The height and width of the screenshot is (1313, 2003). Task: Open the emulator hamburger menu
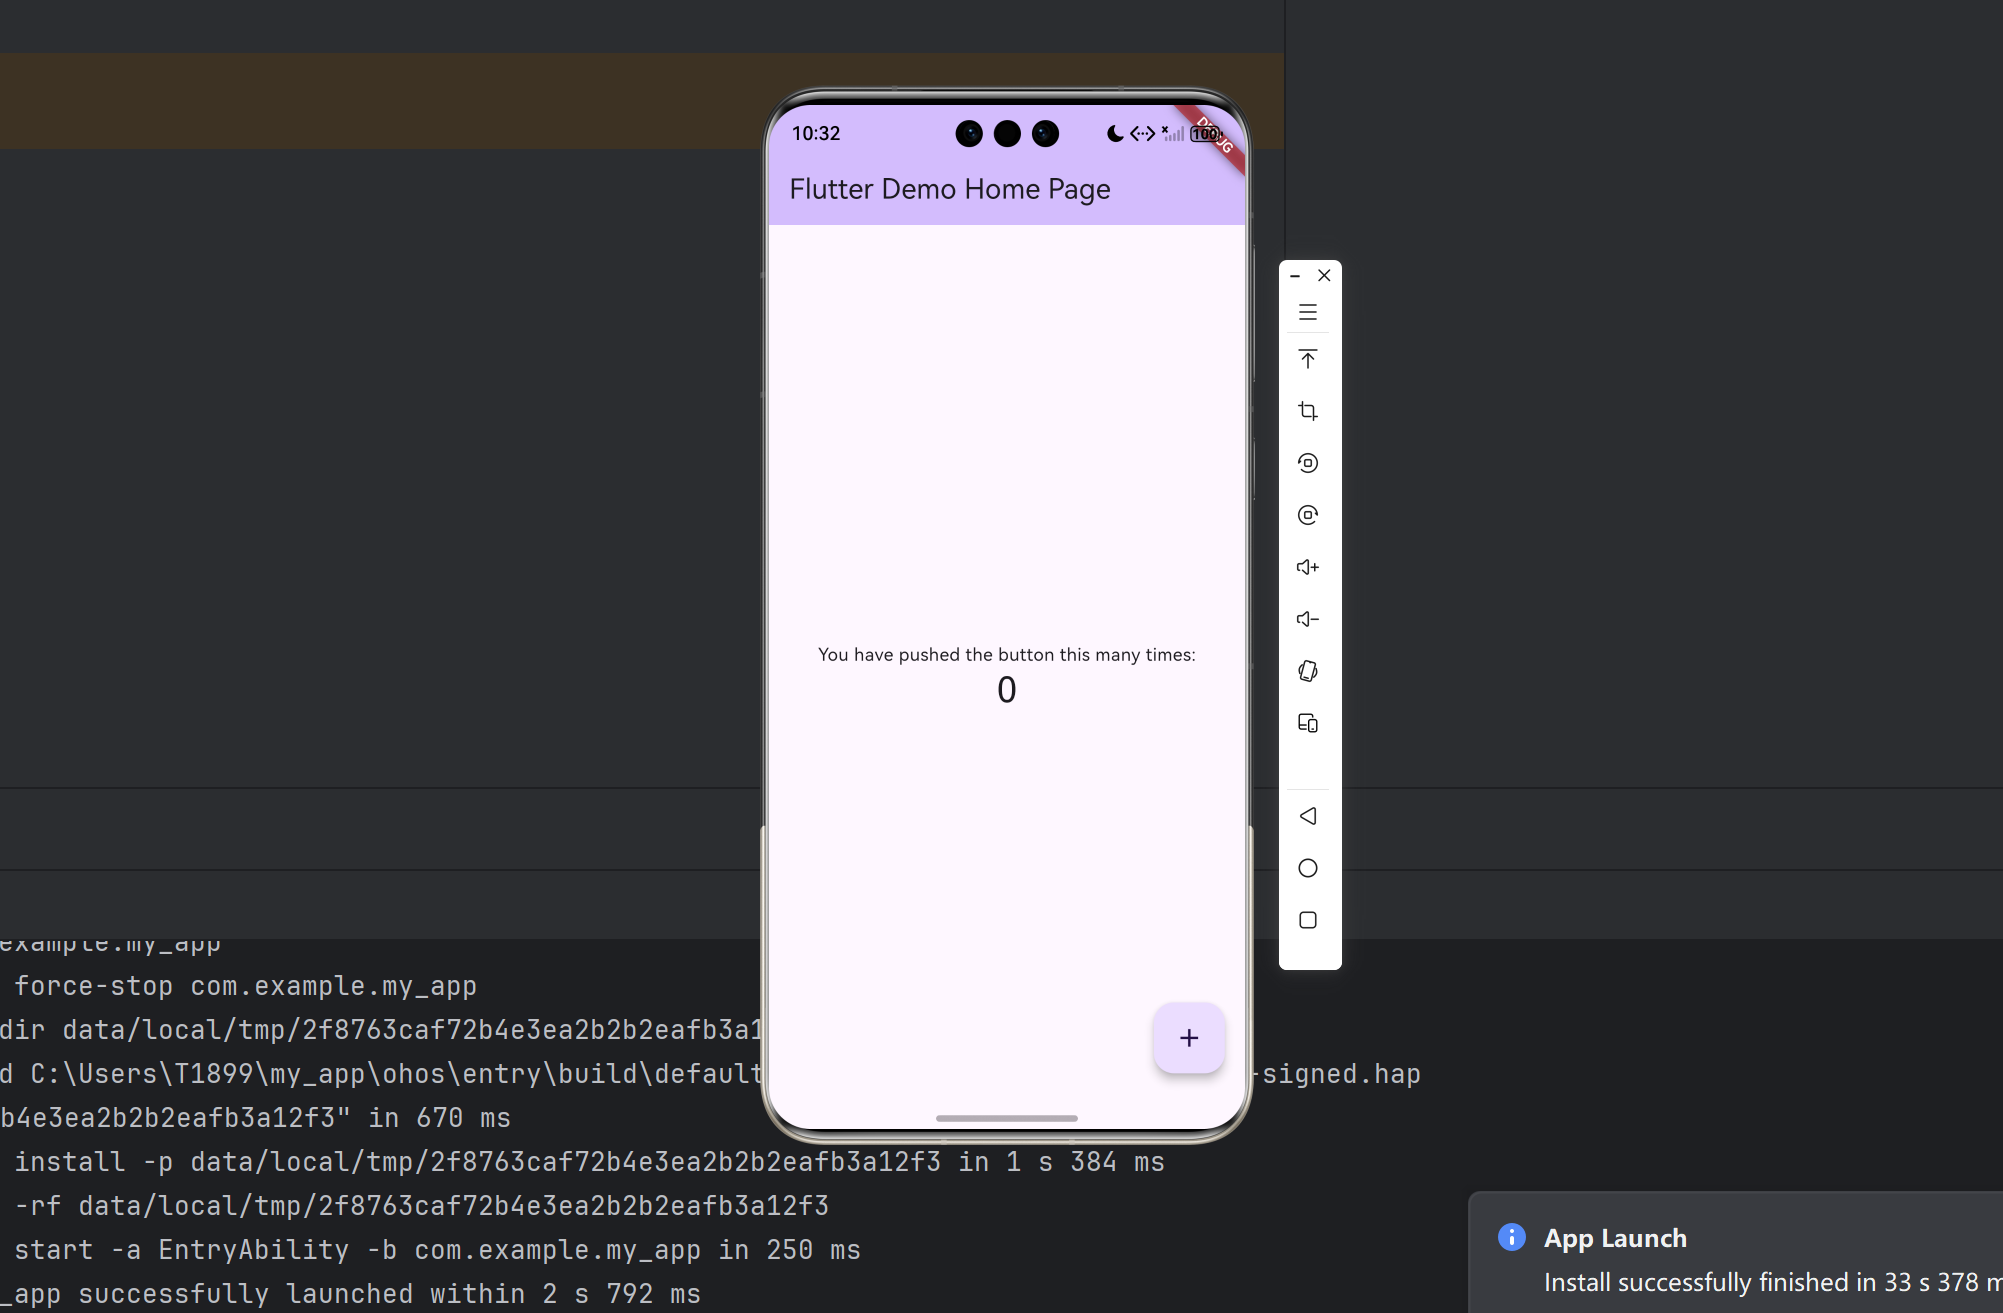coord(1307,312)
